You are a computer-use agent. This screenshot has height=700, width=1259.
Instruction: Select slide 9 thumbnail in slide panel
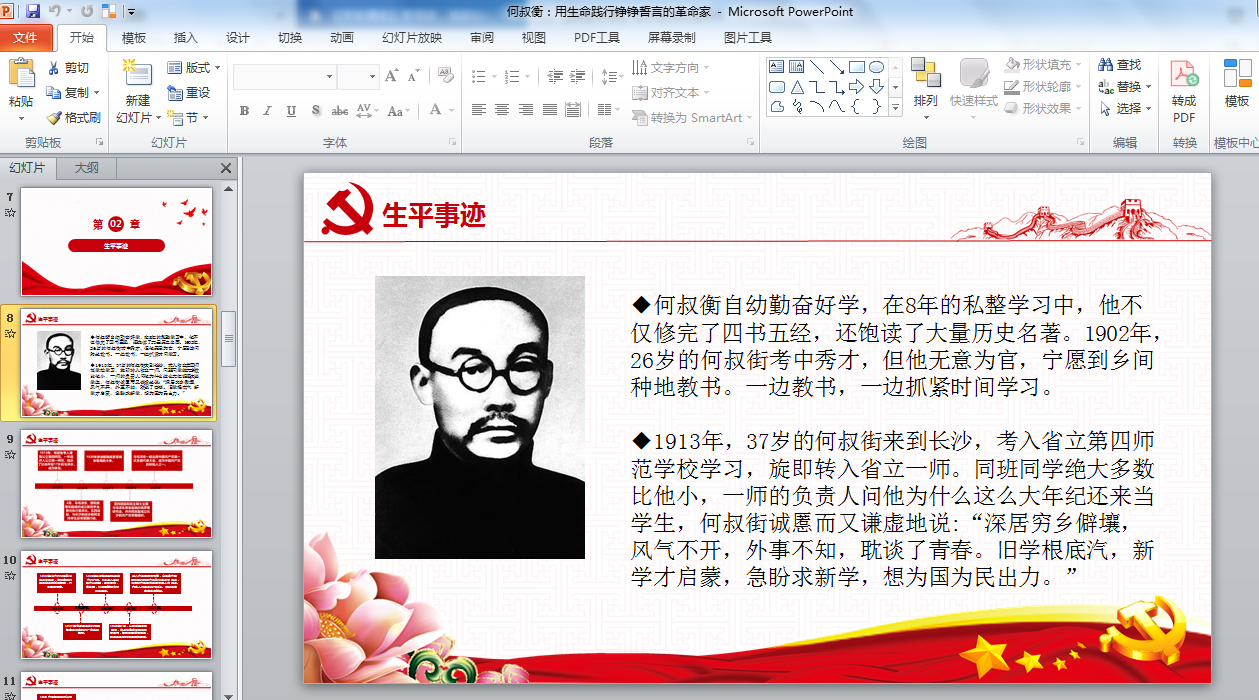tap(117, 484)
